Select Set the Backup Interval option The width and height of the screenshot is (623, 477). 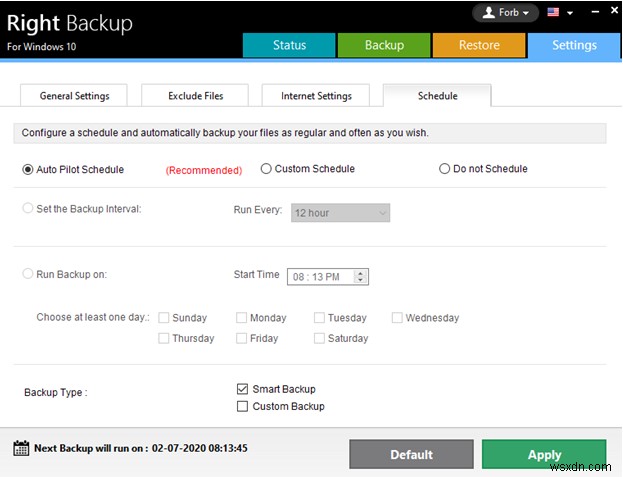click(x=27, y=209)
